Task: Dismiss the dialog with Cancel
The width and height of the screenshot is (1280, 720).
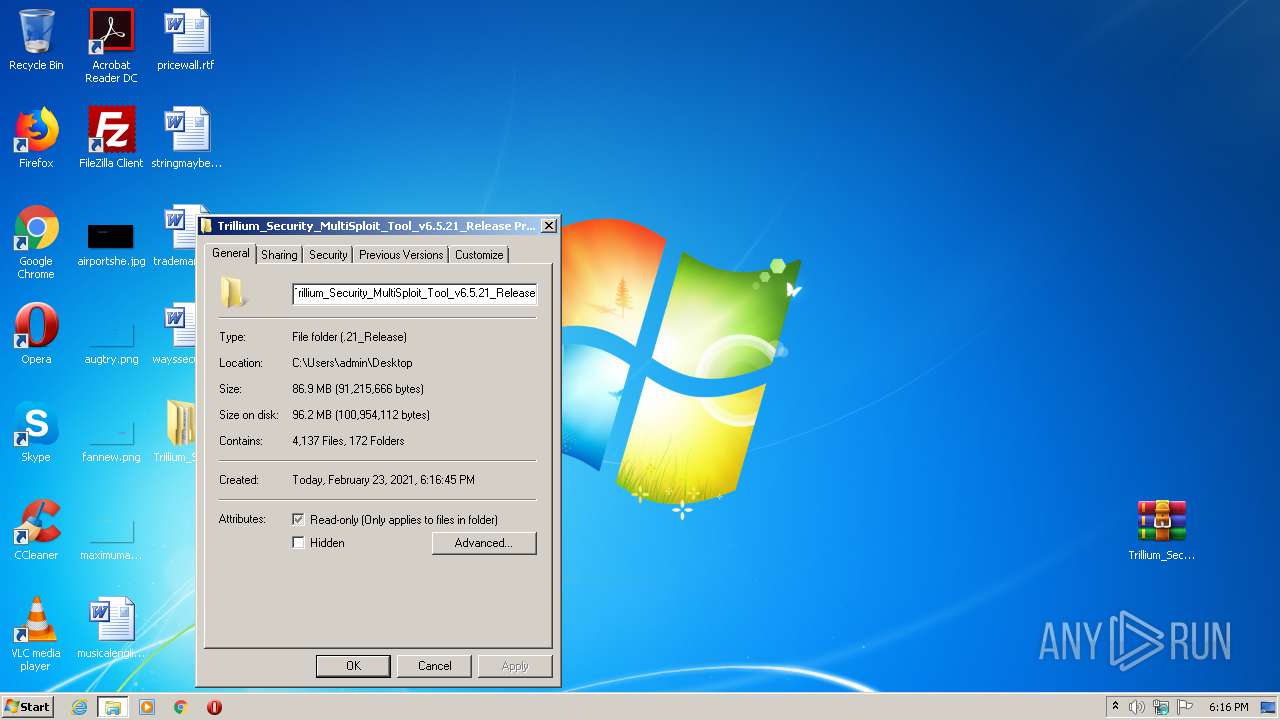Action: [x=434, y=666]
